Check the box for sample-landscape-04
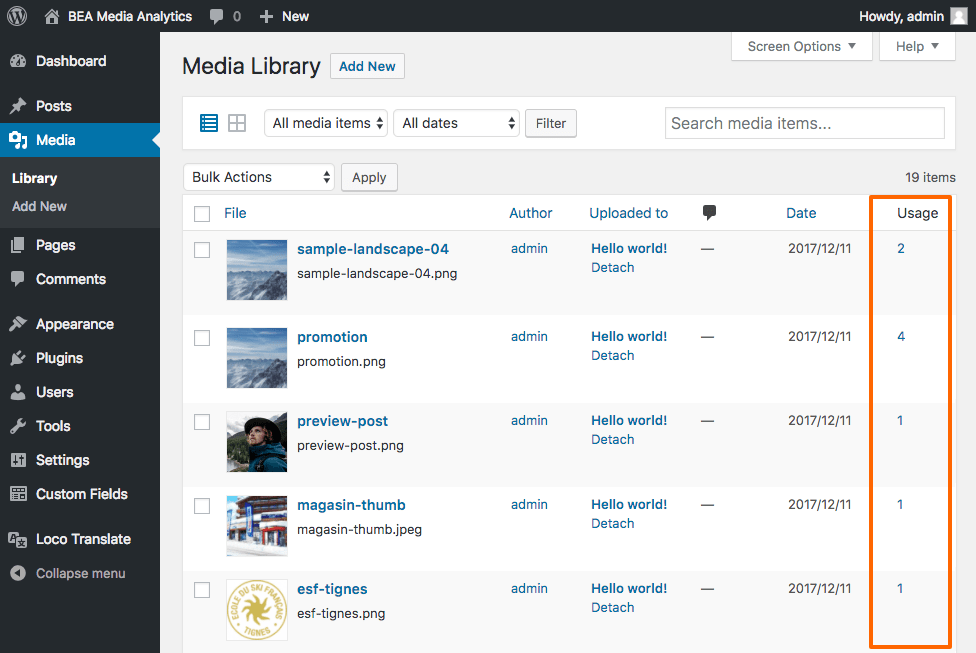976x653 pixels. tap(202, 250)
